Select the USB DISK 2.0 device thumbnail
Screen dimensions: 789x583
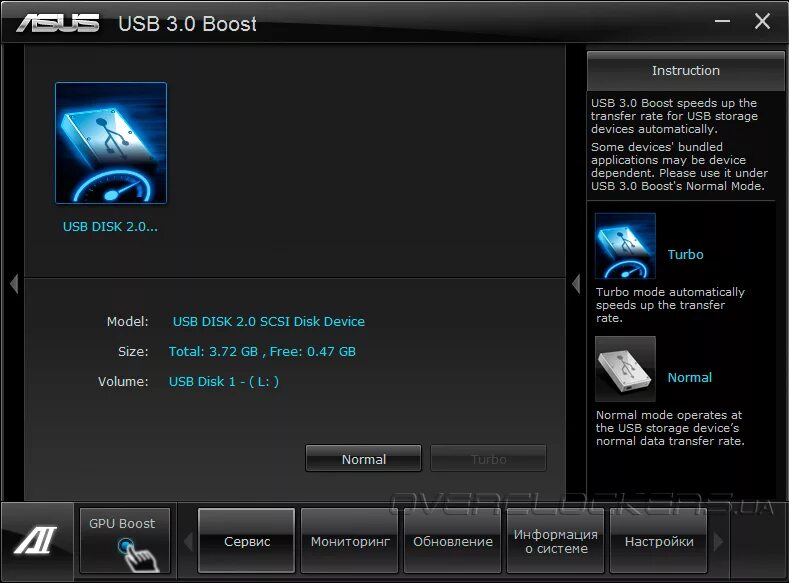click(111, 143)
